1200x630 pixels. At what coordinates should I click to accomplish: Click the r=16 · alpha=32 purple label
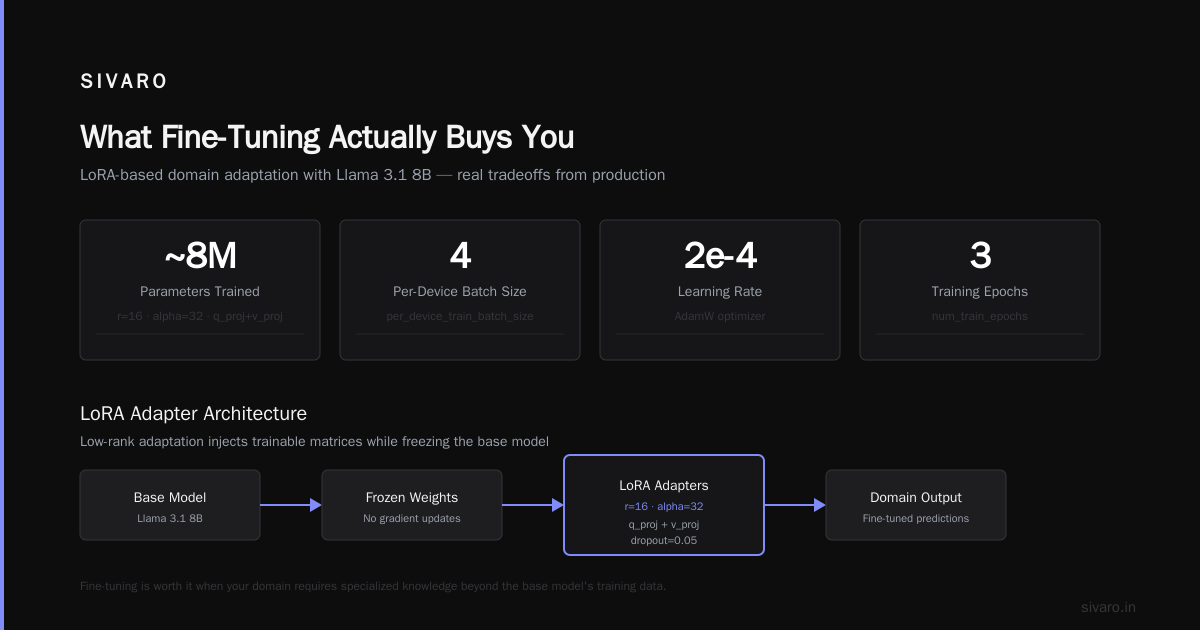pos(664,506)
